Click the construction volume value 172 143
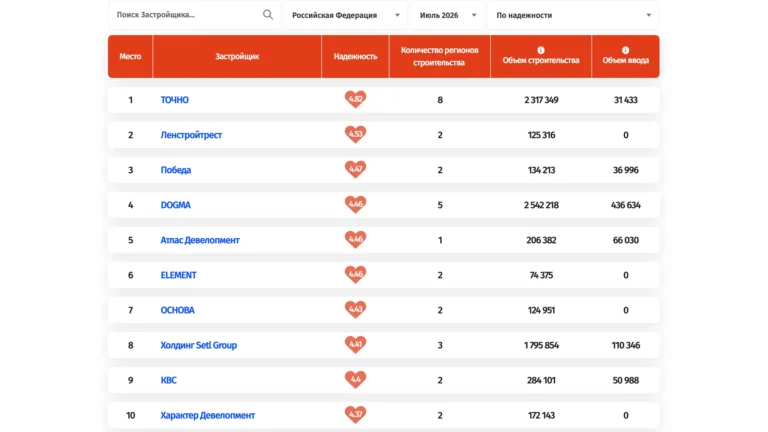The height and width of the screenshot is (432, 768). [541, 415]
